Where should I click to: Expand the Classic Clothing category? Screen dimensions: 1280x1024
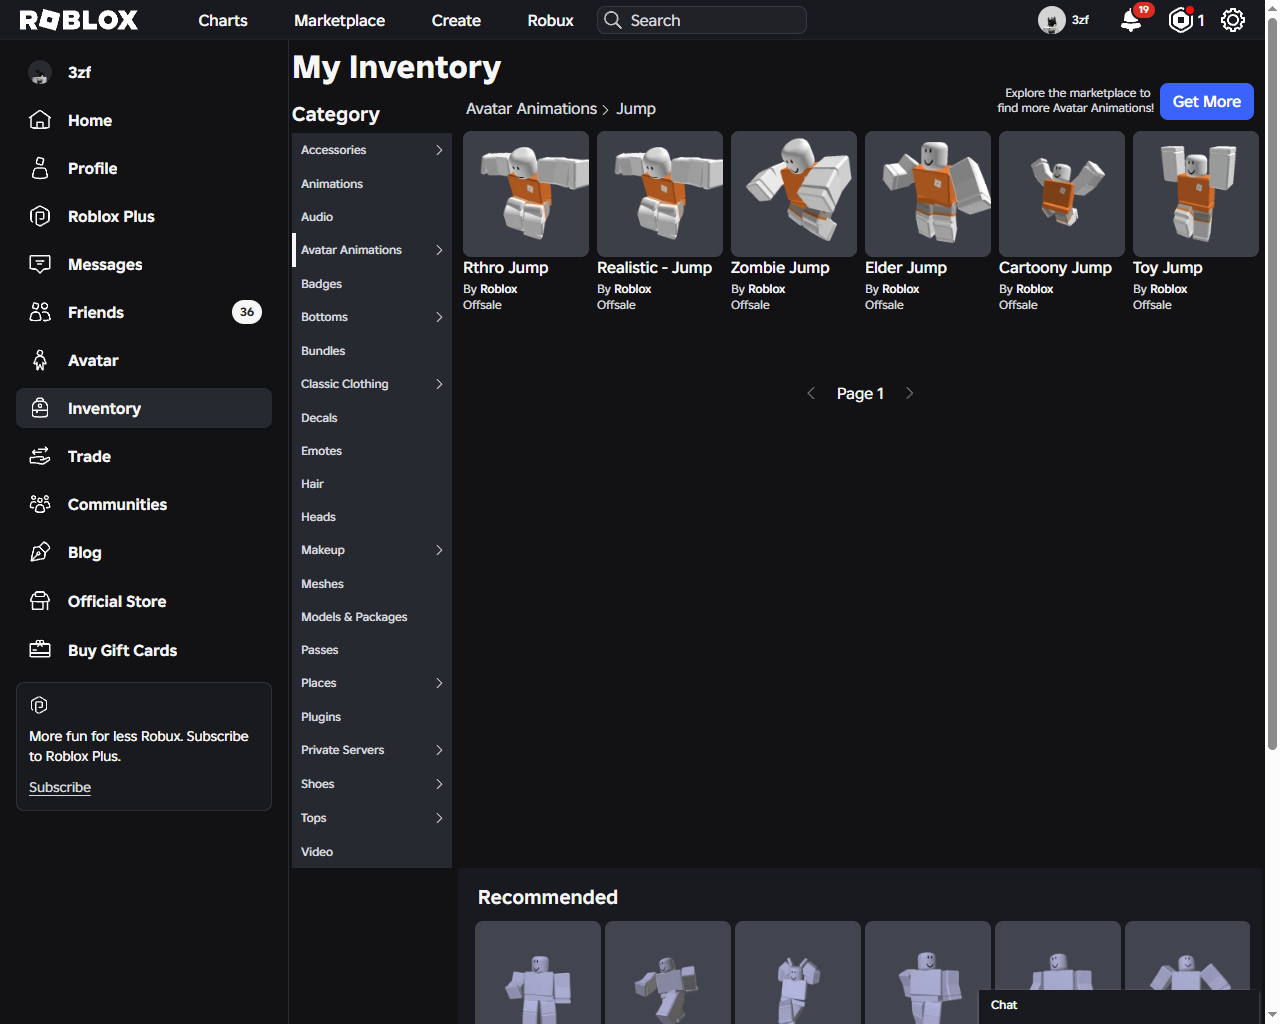[439, 384]
